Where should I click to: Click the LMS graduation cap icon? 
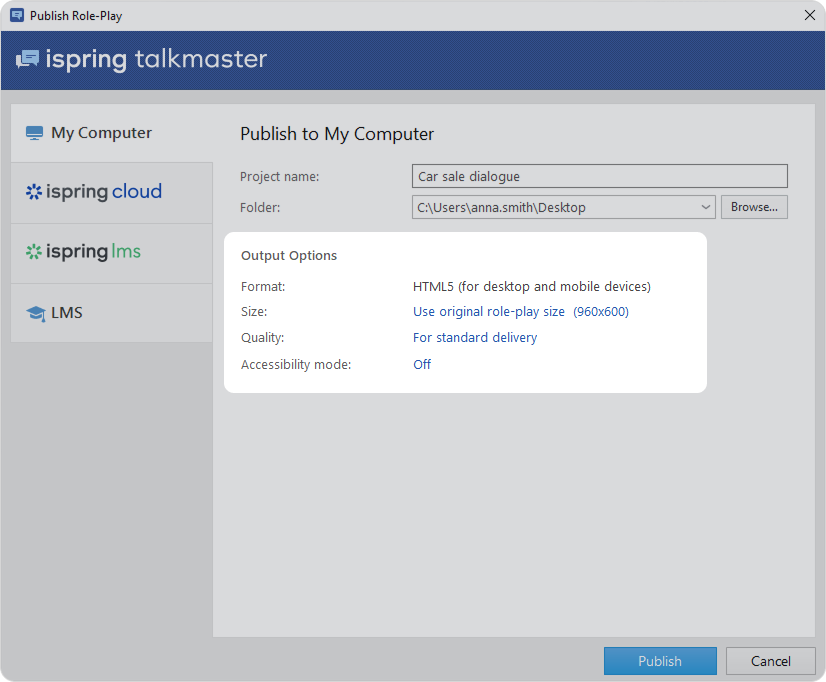(x=36, y=313)
